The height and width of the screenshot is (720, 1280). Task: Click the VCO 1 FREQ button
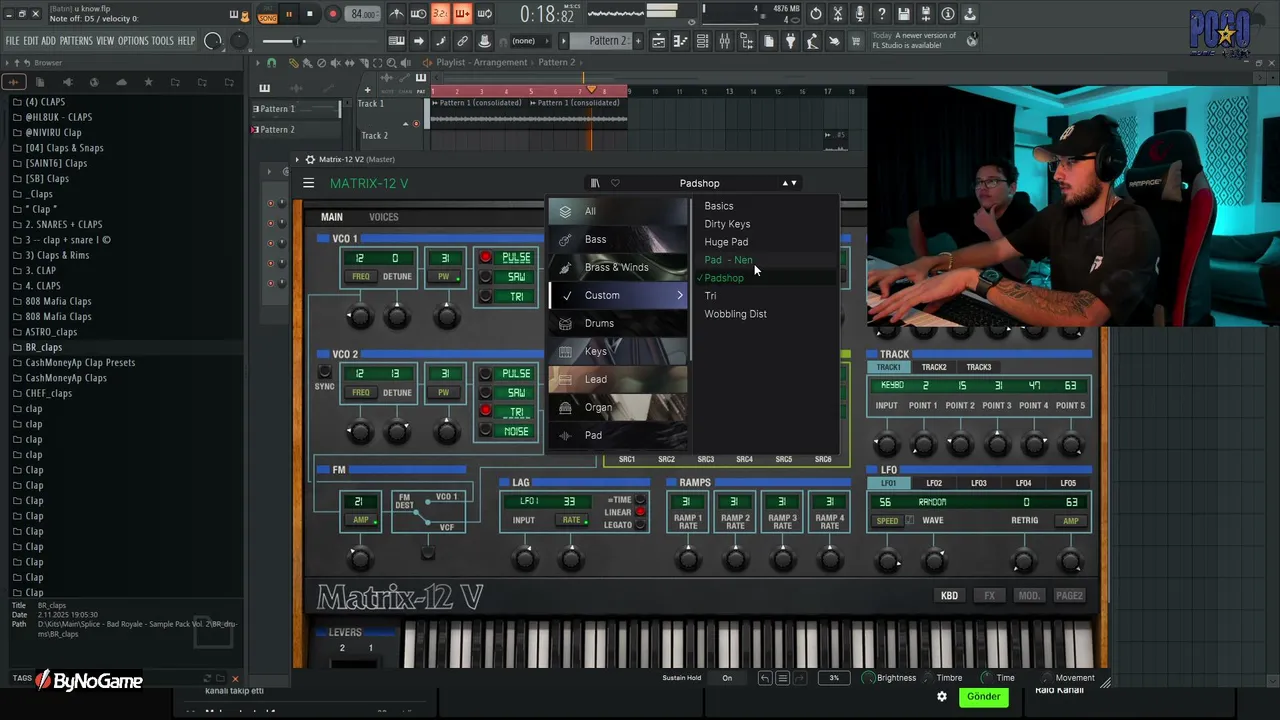[x=360, y=277]
